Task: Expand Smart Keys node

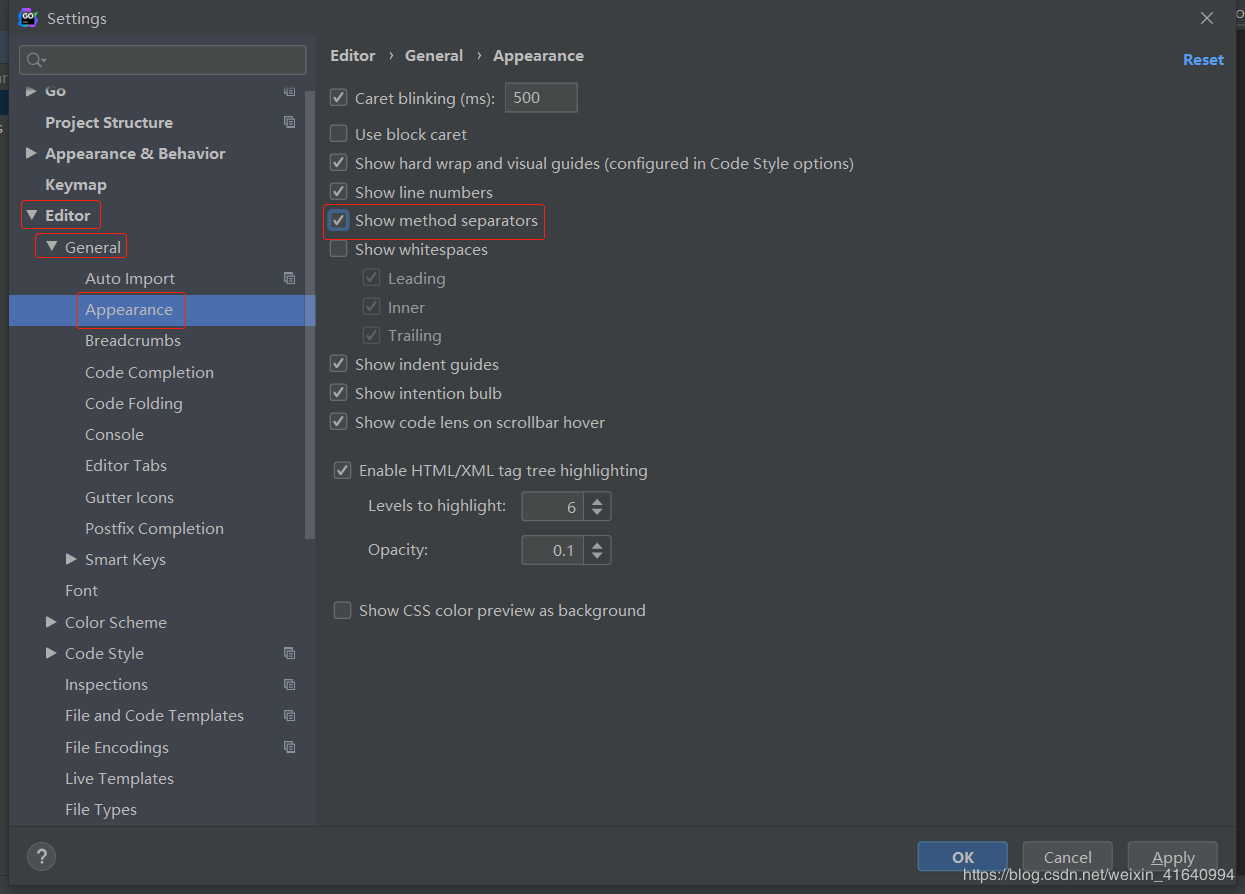Action: point(71,559)
